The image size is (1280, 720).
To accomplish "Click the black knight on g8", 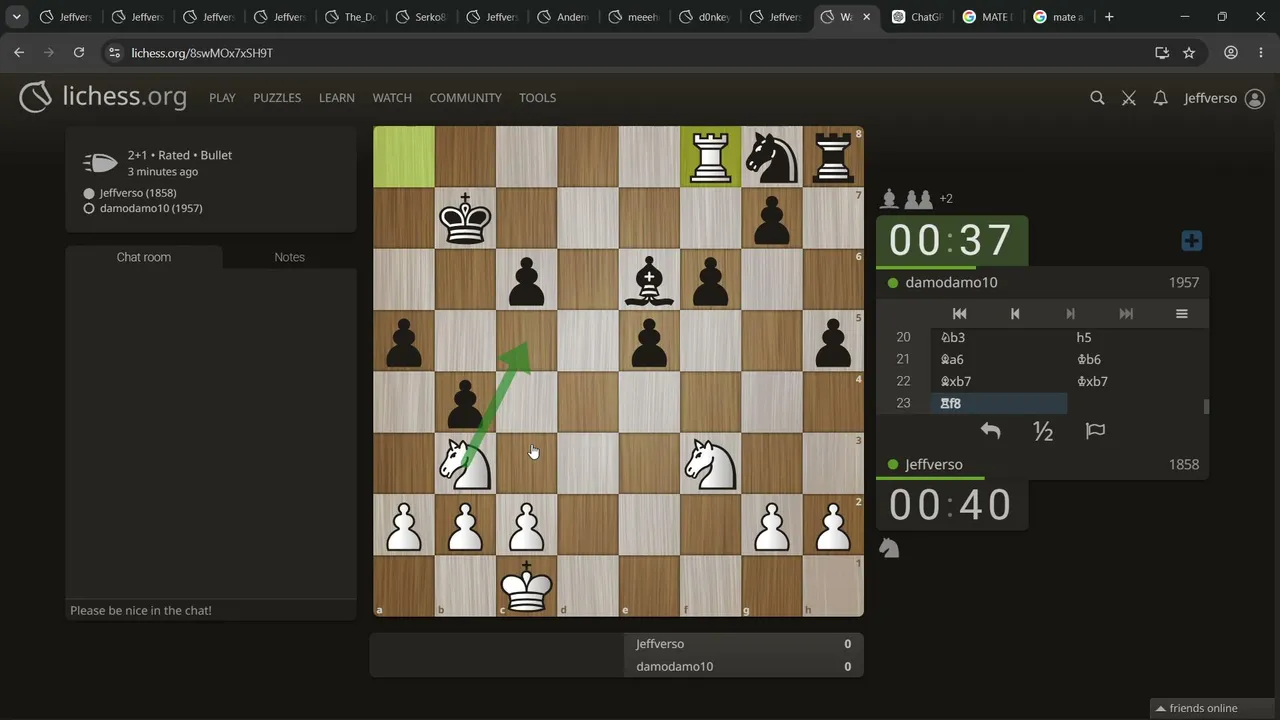I will click(x=772, y=157).
